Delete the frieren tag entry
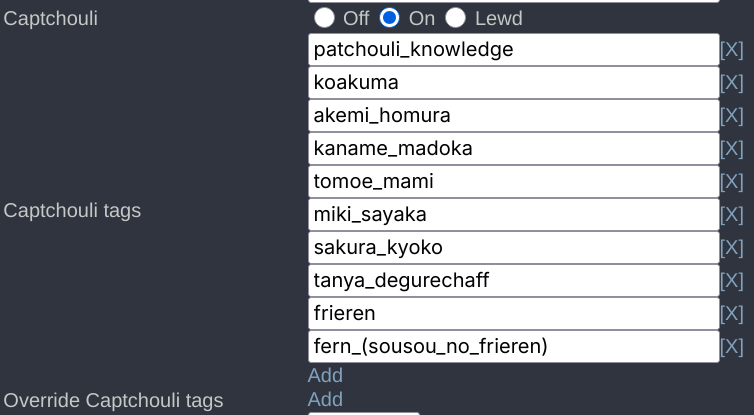The image size is (754, 415). (731, 313)
